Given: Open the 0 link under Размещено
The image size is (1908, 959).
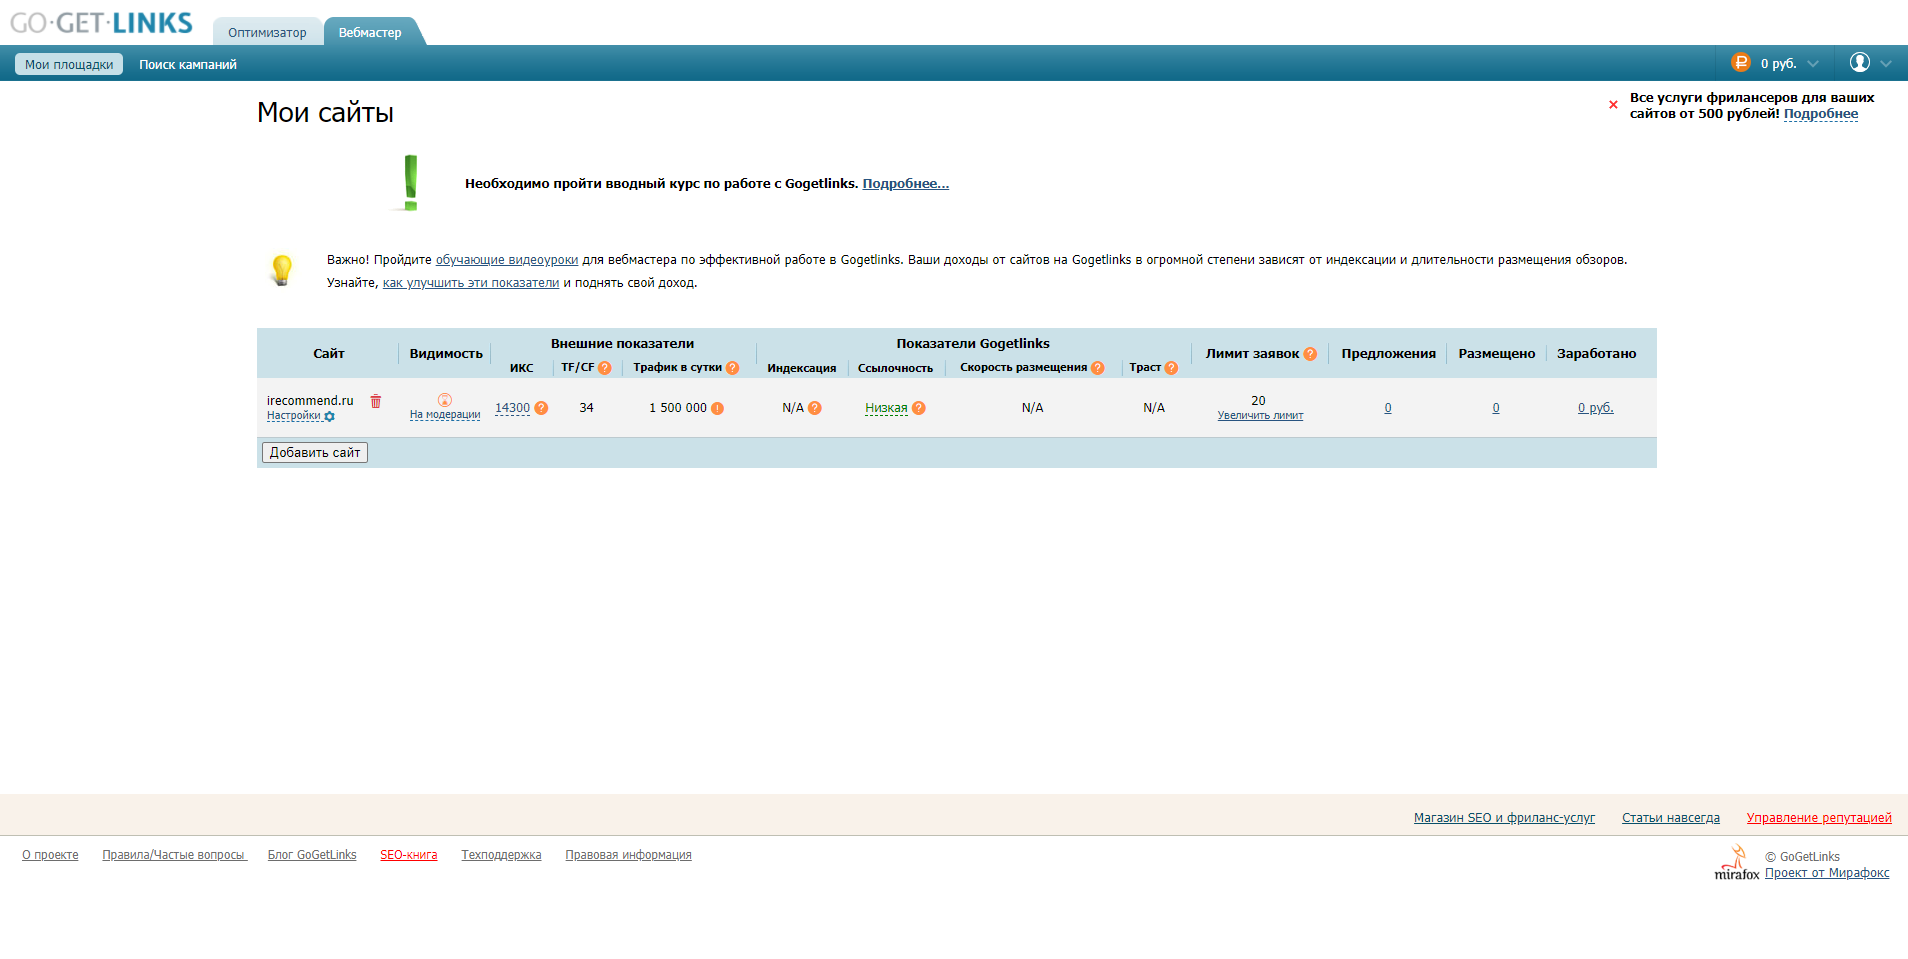Looking at the screenshot, I should 1496,408.
